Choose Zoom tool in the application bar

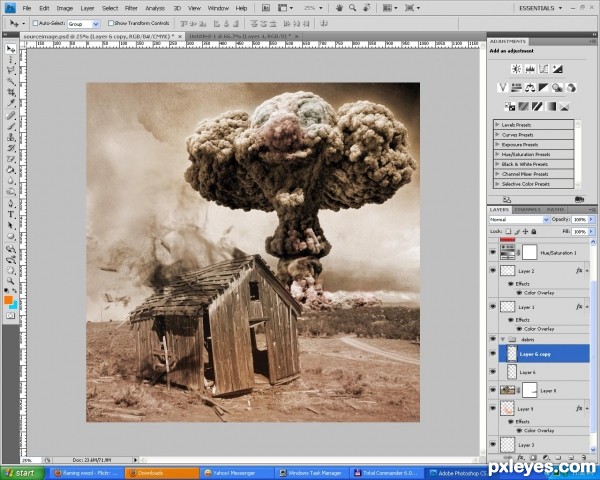(352, 8)
